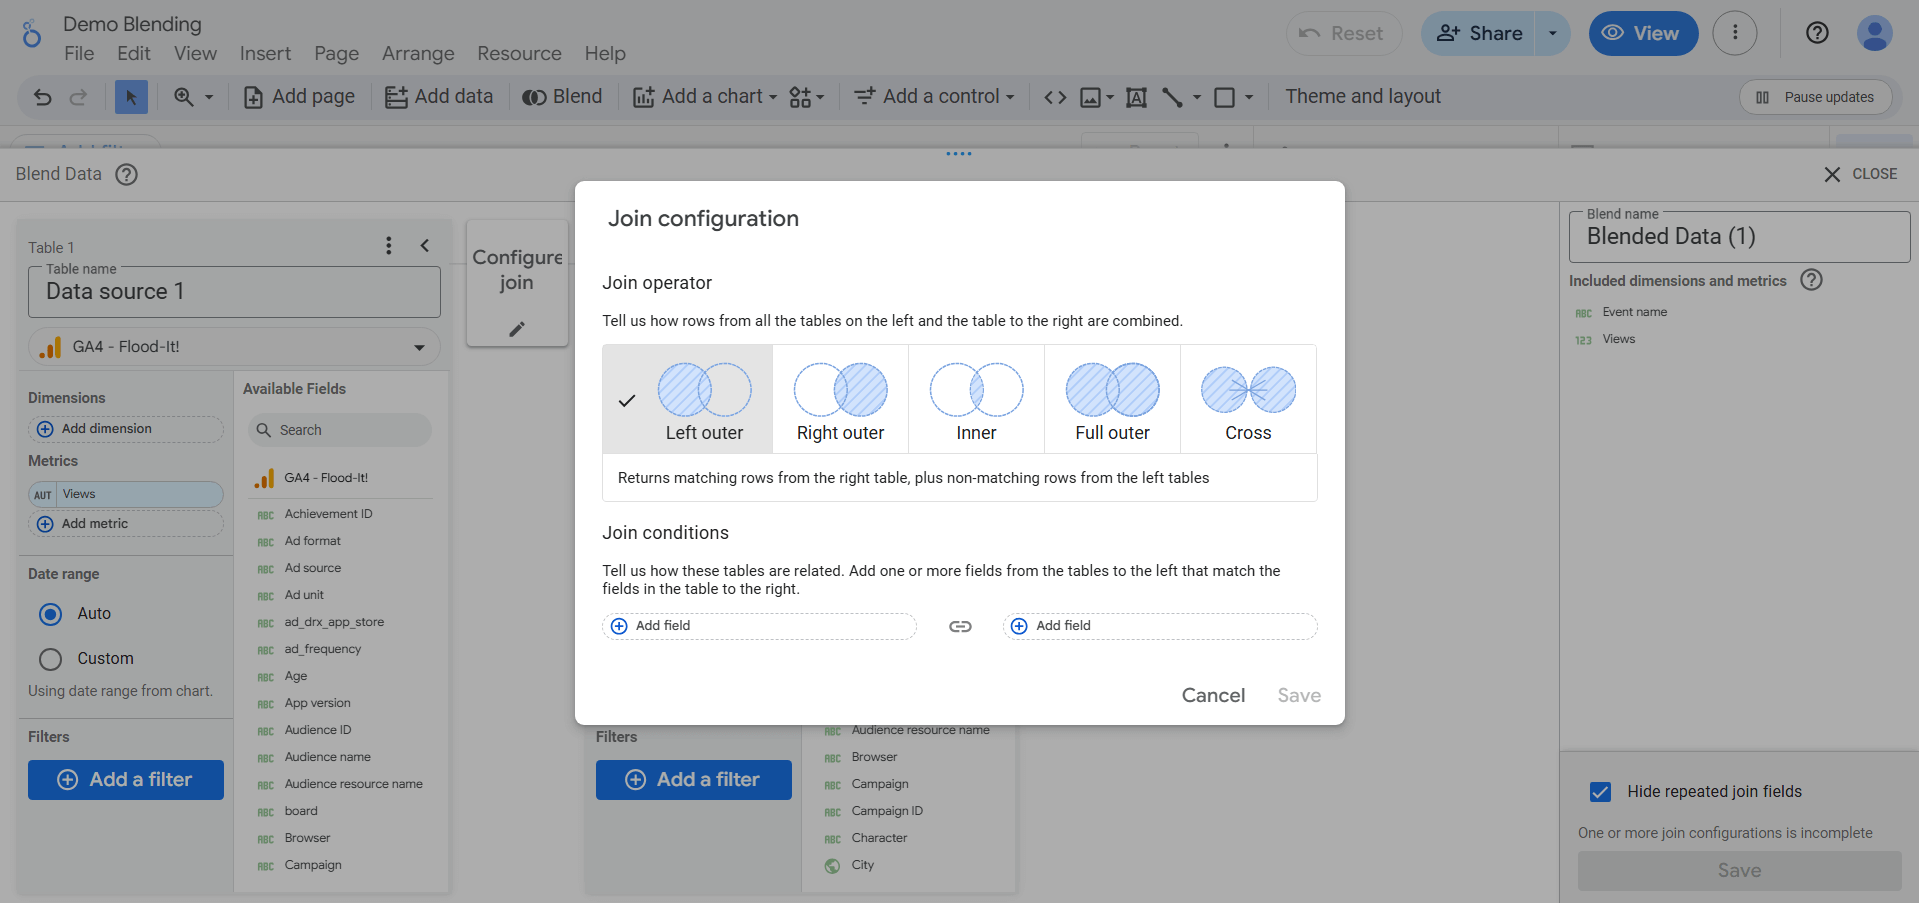The height and width of the screenshot is (903, 1919).
Task: Toggle the Hide repeated join fields checkbox
Action: point(1600,792)
